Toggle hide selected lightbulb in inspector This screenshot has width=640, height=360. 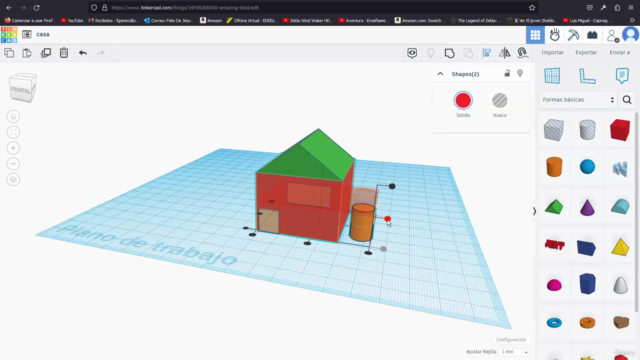tap(520, 73)
